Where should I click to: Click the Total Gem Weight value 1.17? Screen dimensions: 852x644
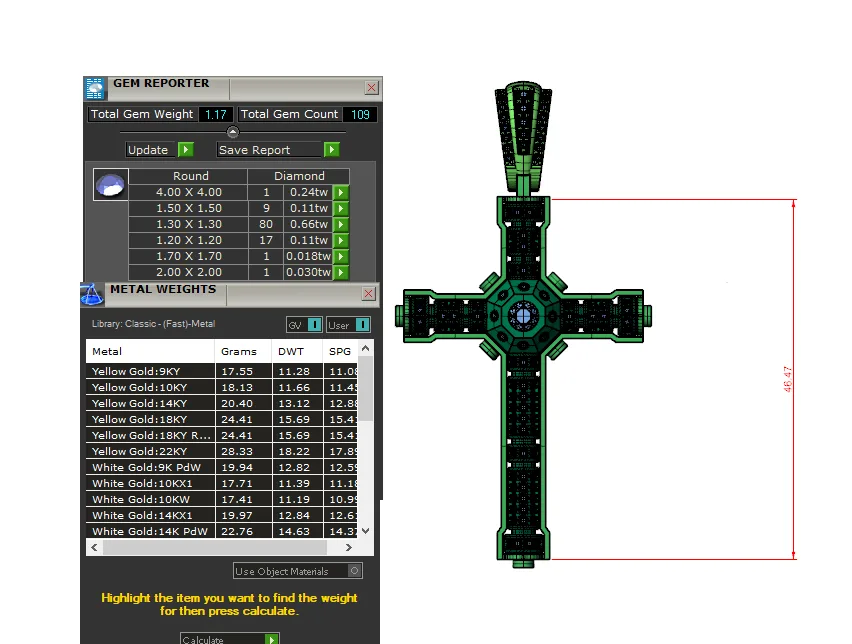[216, 115]
